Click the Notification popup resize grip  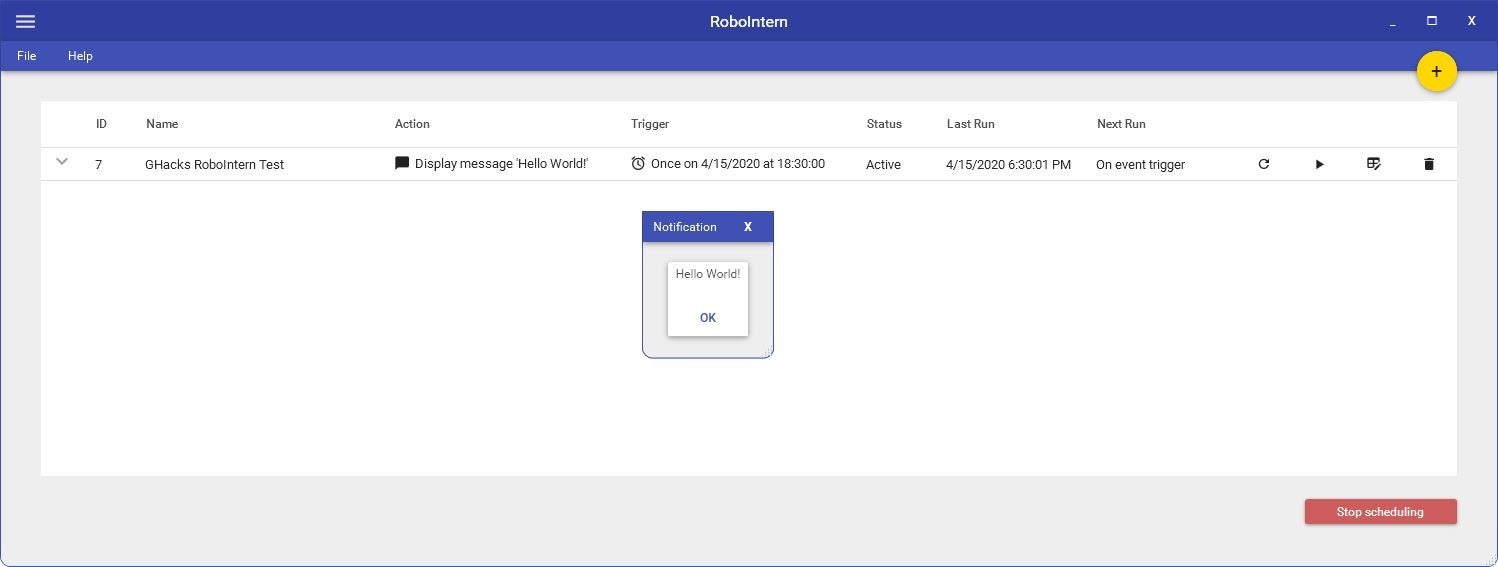(x=767, y=351)
